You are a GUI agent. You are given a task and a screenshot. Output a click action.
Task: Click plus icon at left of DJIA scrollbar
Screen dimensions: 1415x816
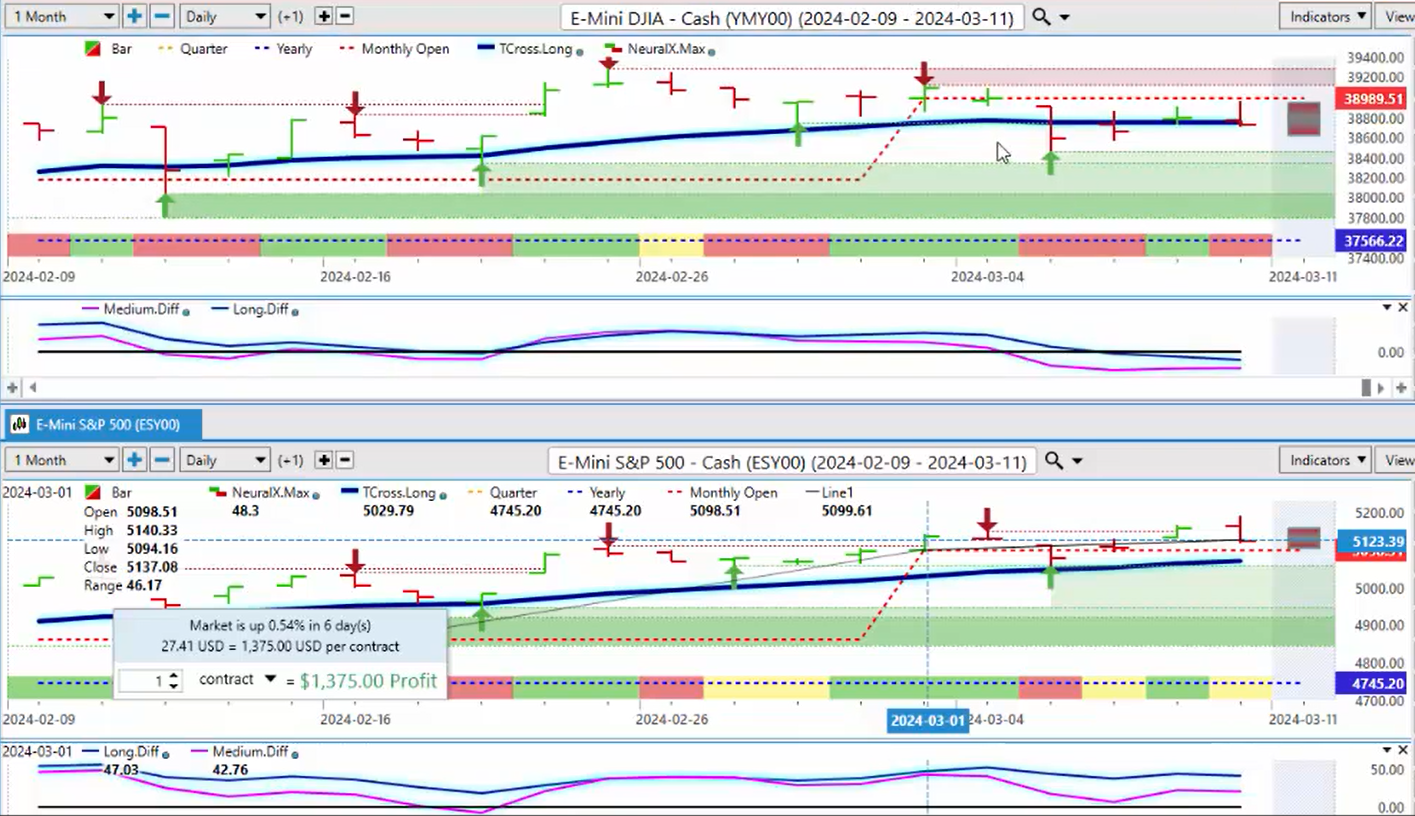13,387
